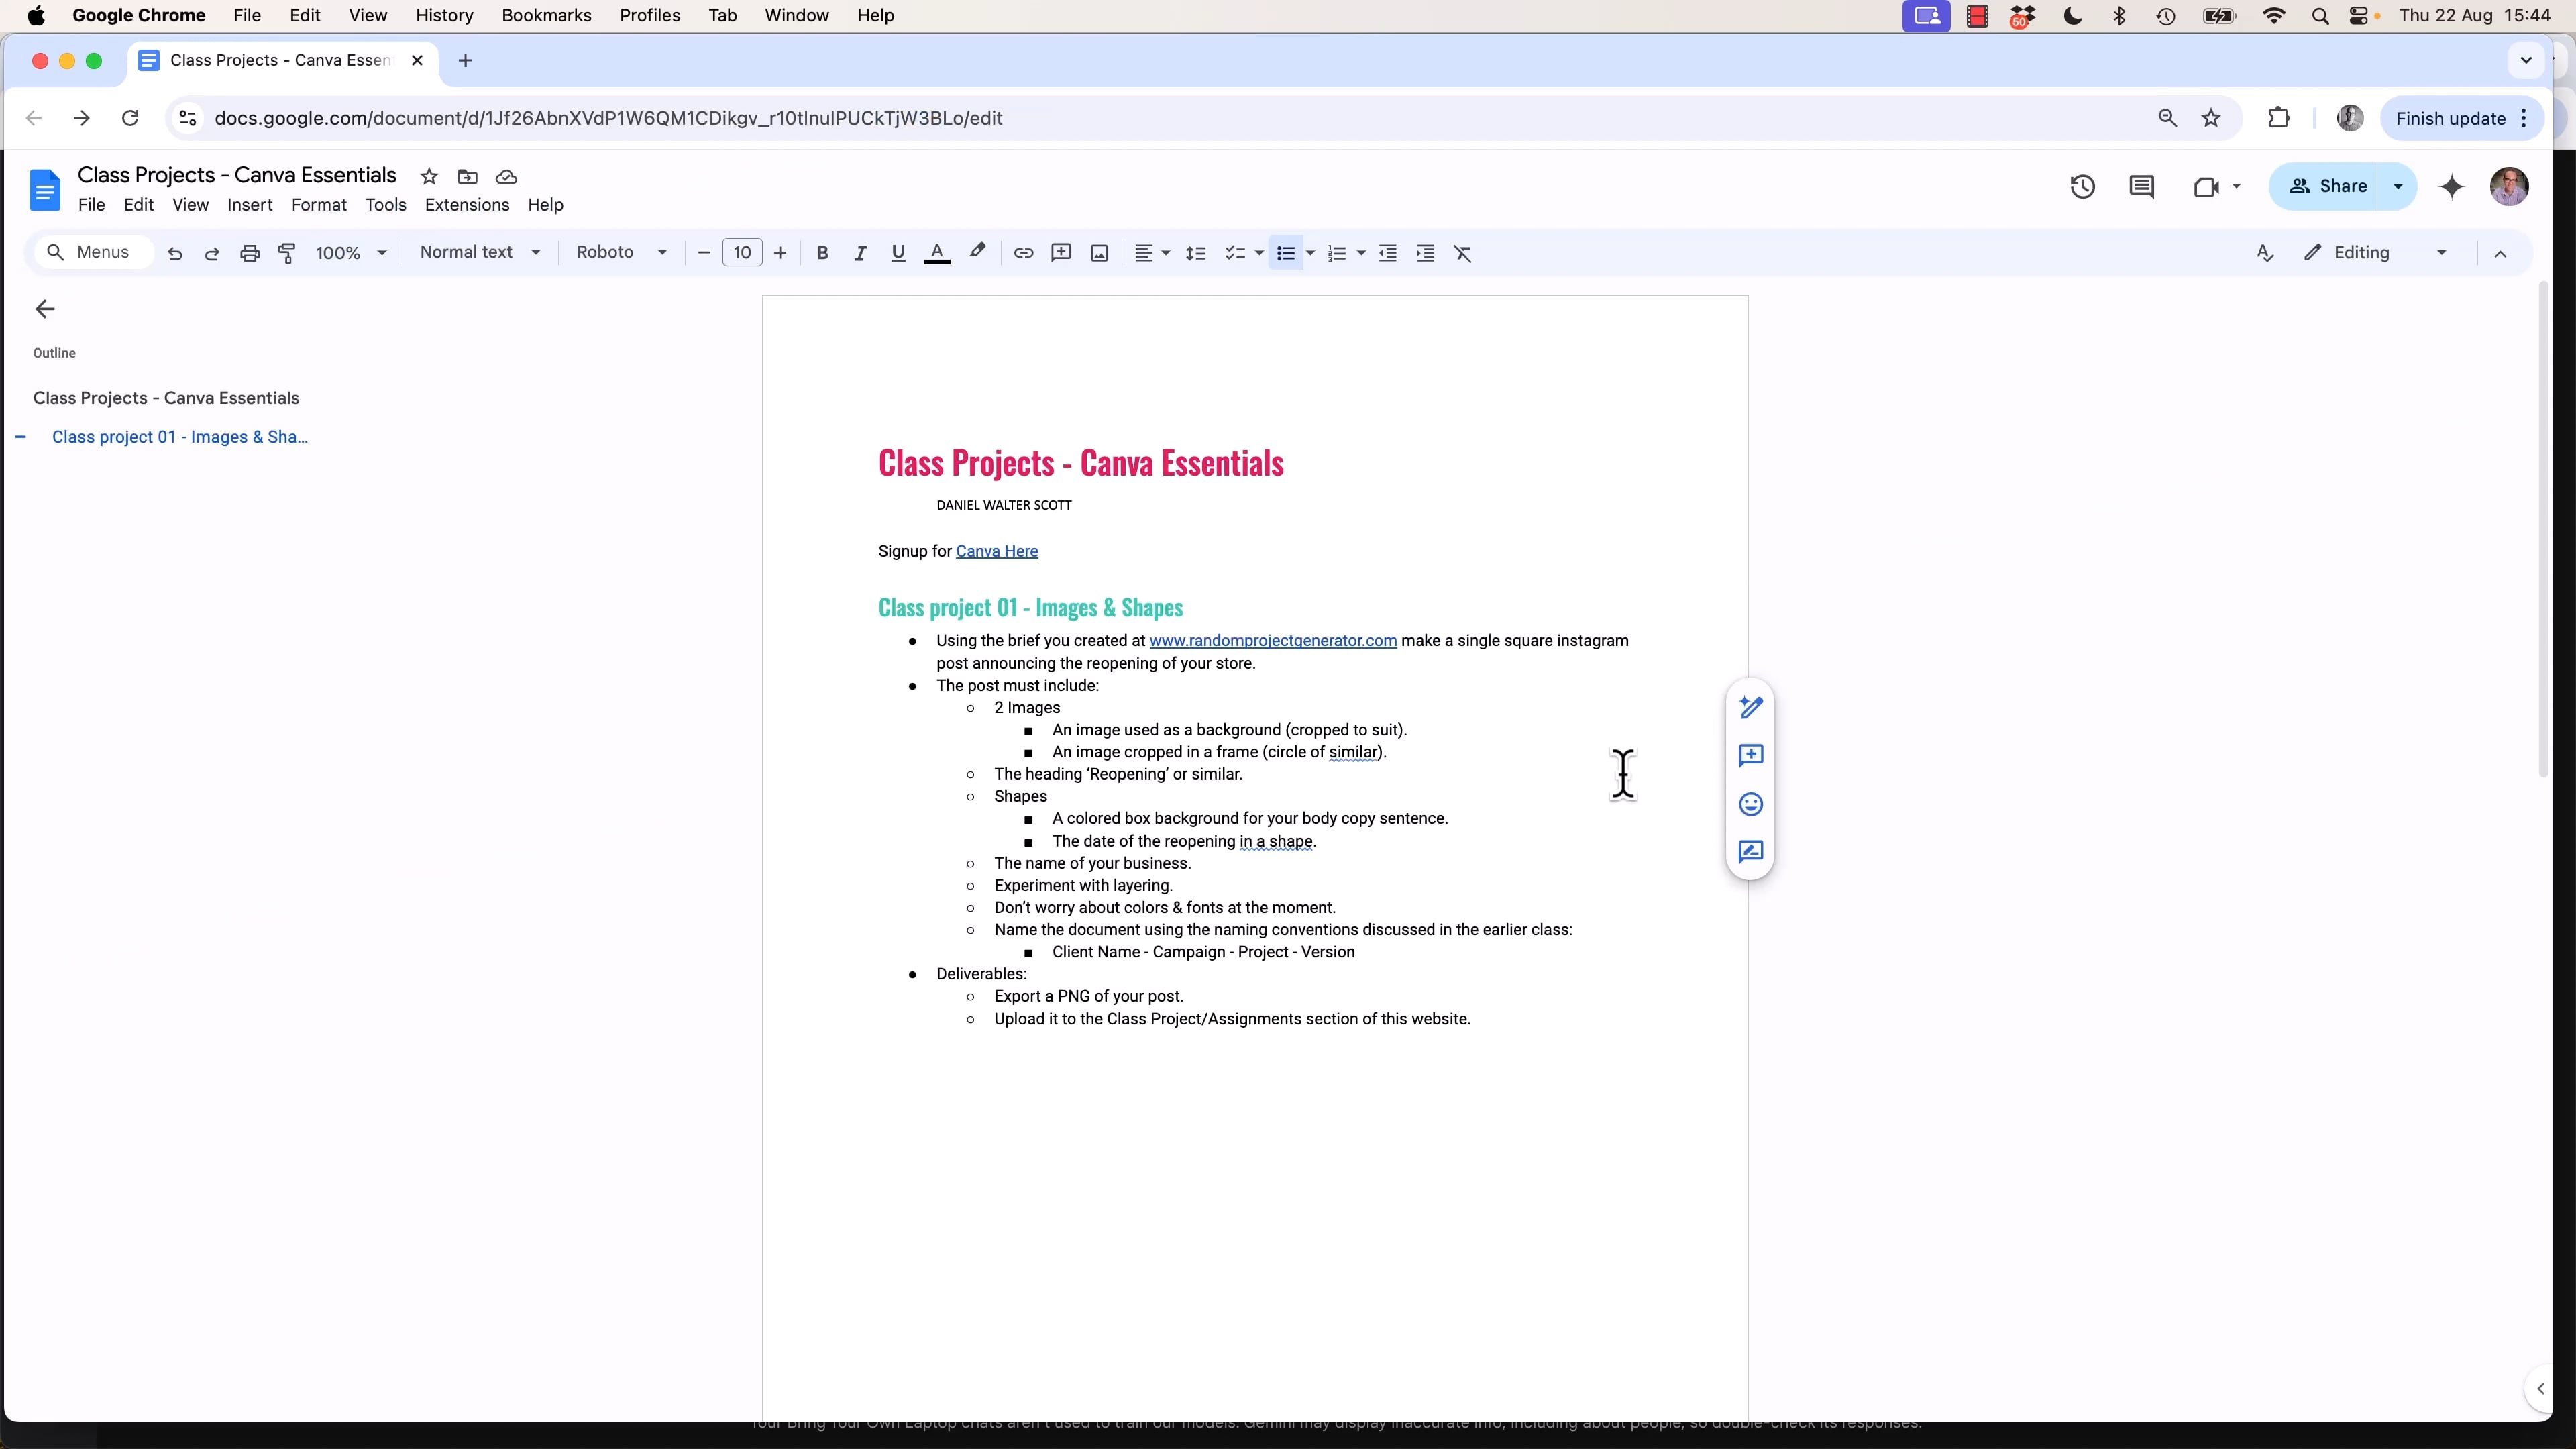Click the Help me write pencil icon
The image size is (2576, 1449).
pyautogui.click(x=1750, y=707)
